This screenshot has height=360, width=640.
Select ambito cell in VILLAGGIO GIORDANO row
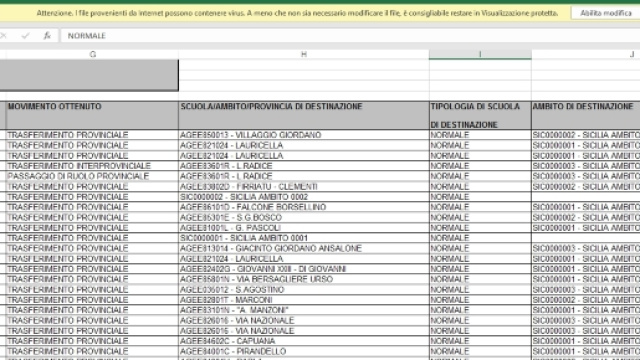(x=586, y=135)
